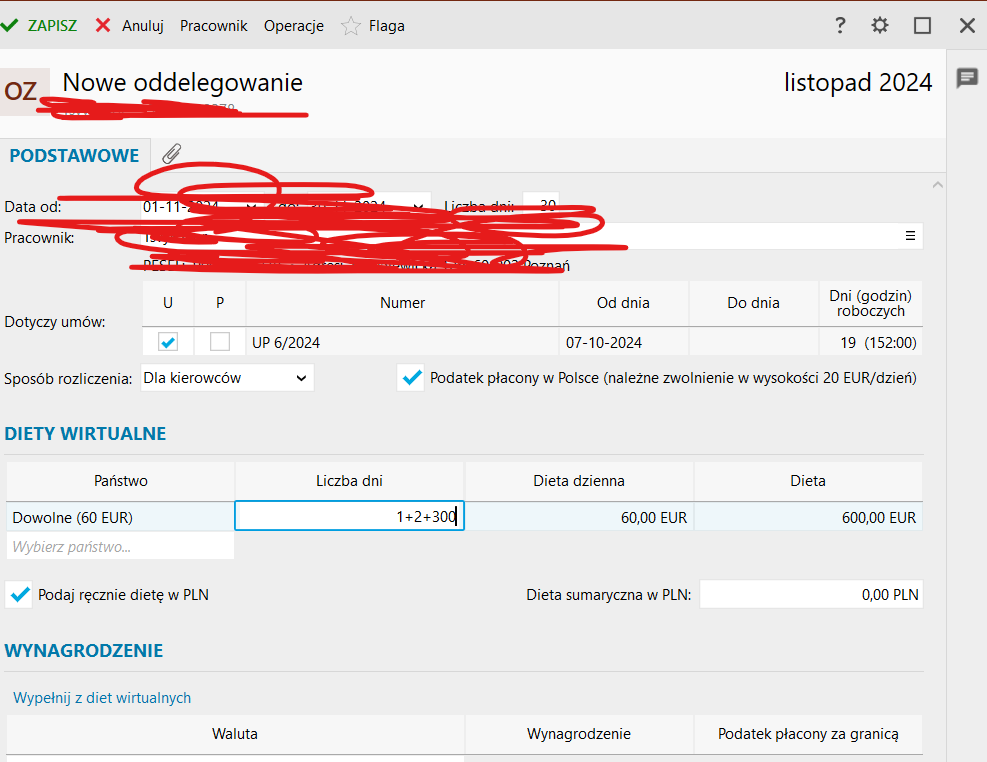Open the Wybierz państwo country selector
This screenshot has height=762, width=987.
click(120, 547)
